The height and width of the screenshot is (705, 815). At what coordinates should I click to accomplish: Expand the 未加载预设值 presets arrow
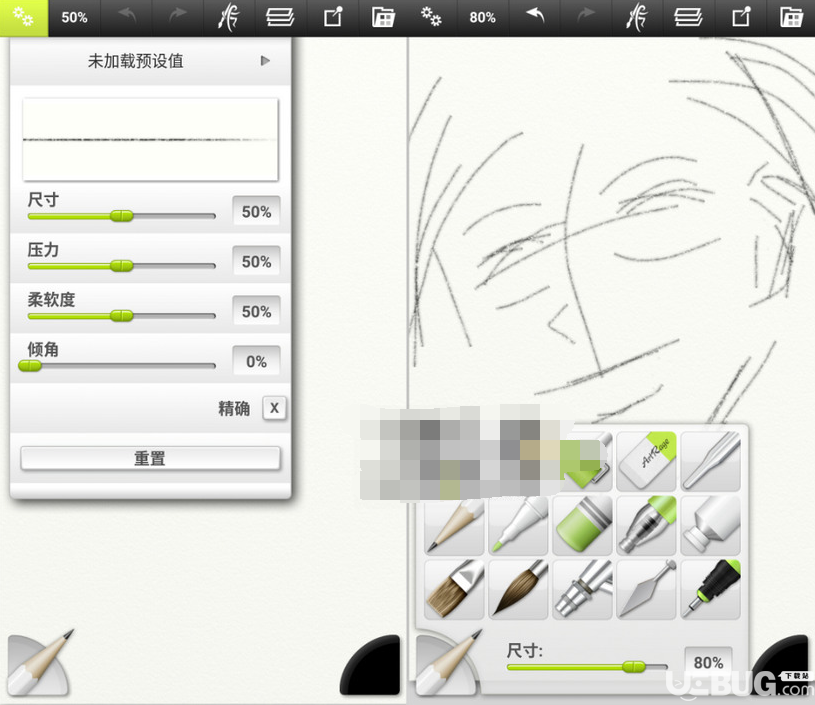pyautogui.click(x=265, y=61)
